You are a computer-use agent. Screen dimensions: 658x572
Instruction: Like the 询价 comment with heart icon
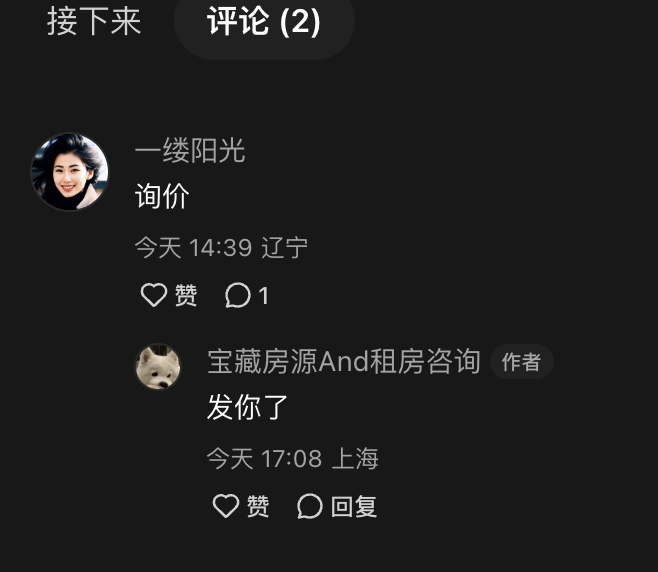(x=154, y=295)
